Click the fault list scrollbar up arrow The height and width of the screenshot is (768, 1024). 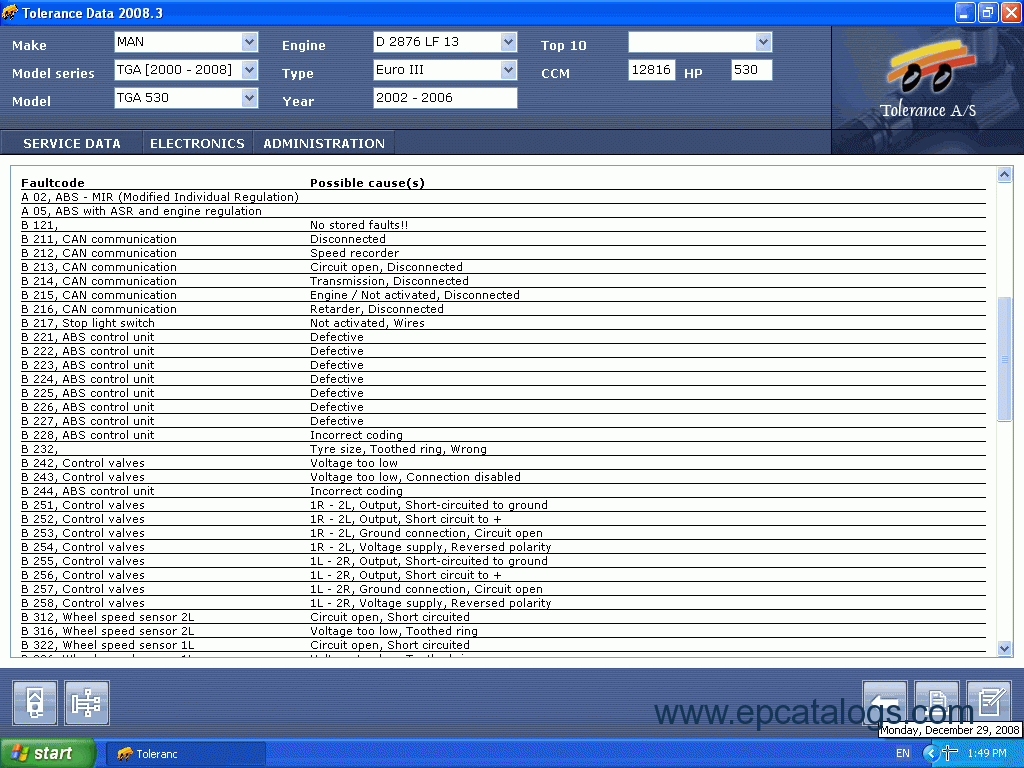[1004, 174]
